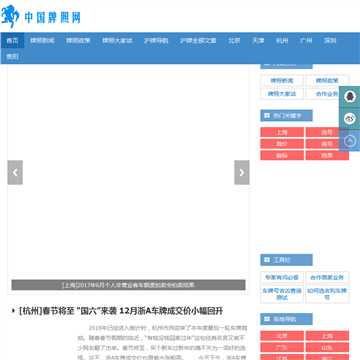Select 指标 hot keyword tag
This screenshot has height=360, width=360.
pos(282,155)
